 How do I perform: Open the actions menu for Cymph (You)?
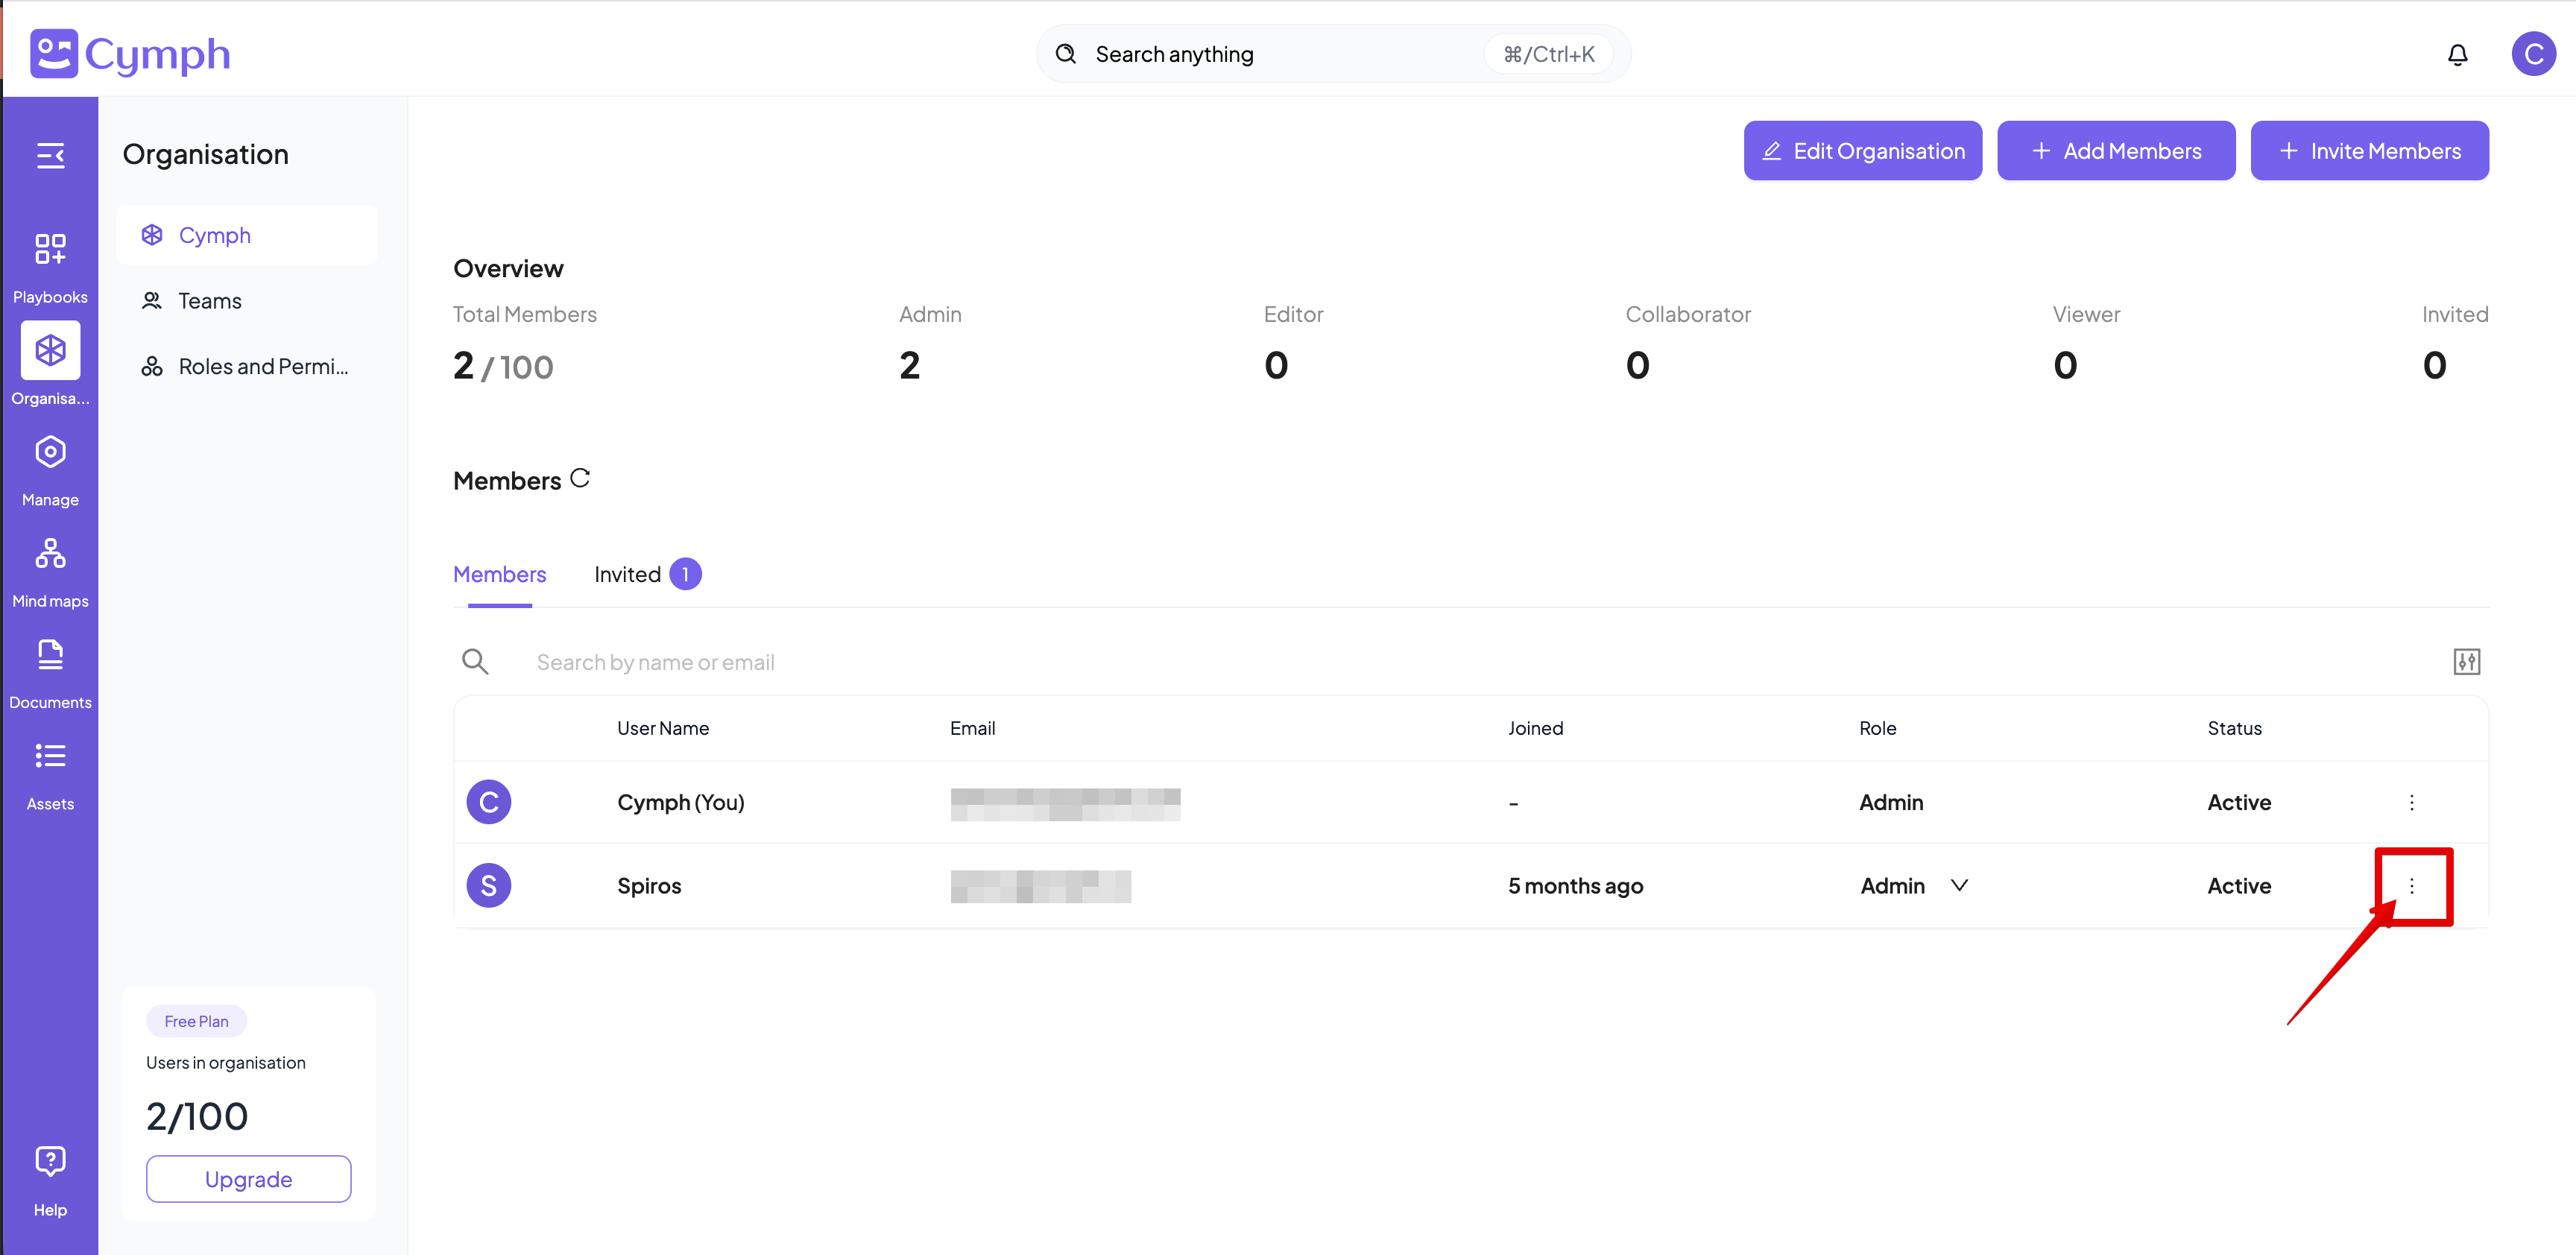tap(2412, 802)
